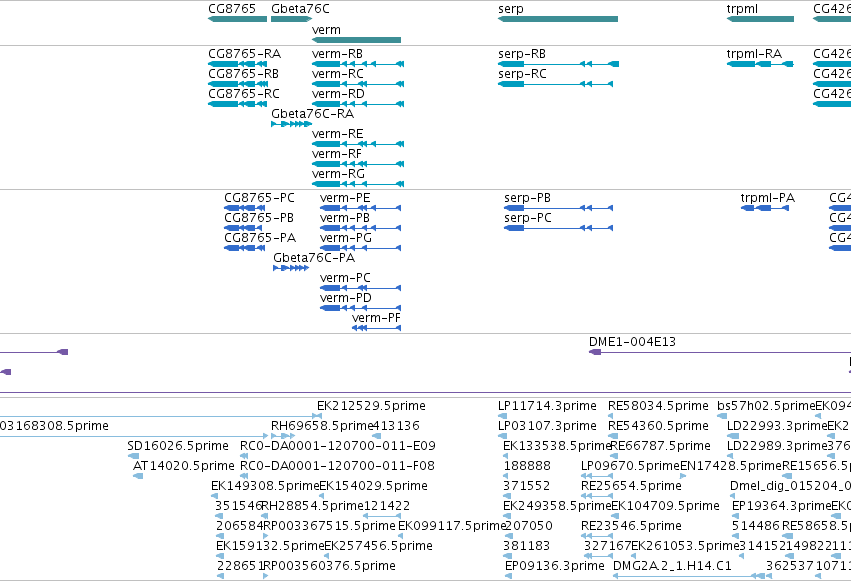Select transcript CG8765-RC
This screenshot has height=581, width=851.
tap(238, 104)
